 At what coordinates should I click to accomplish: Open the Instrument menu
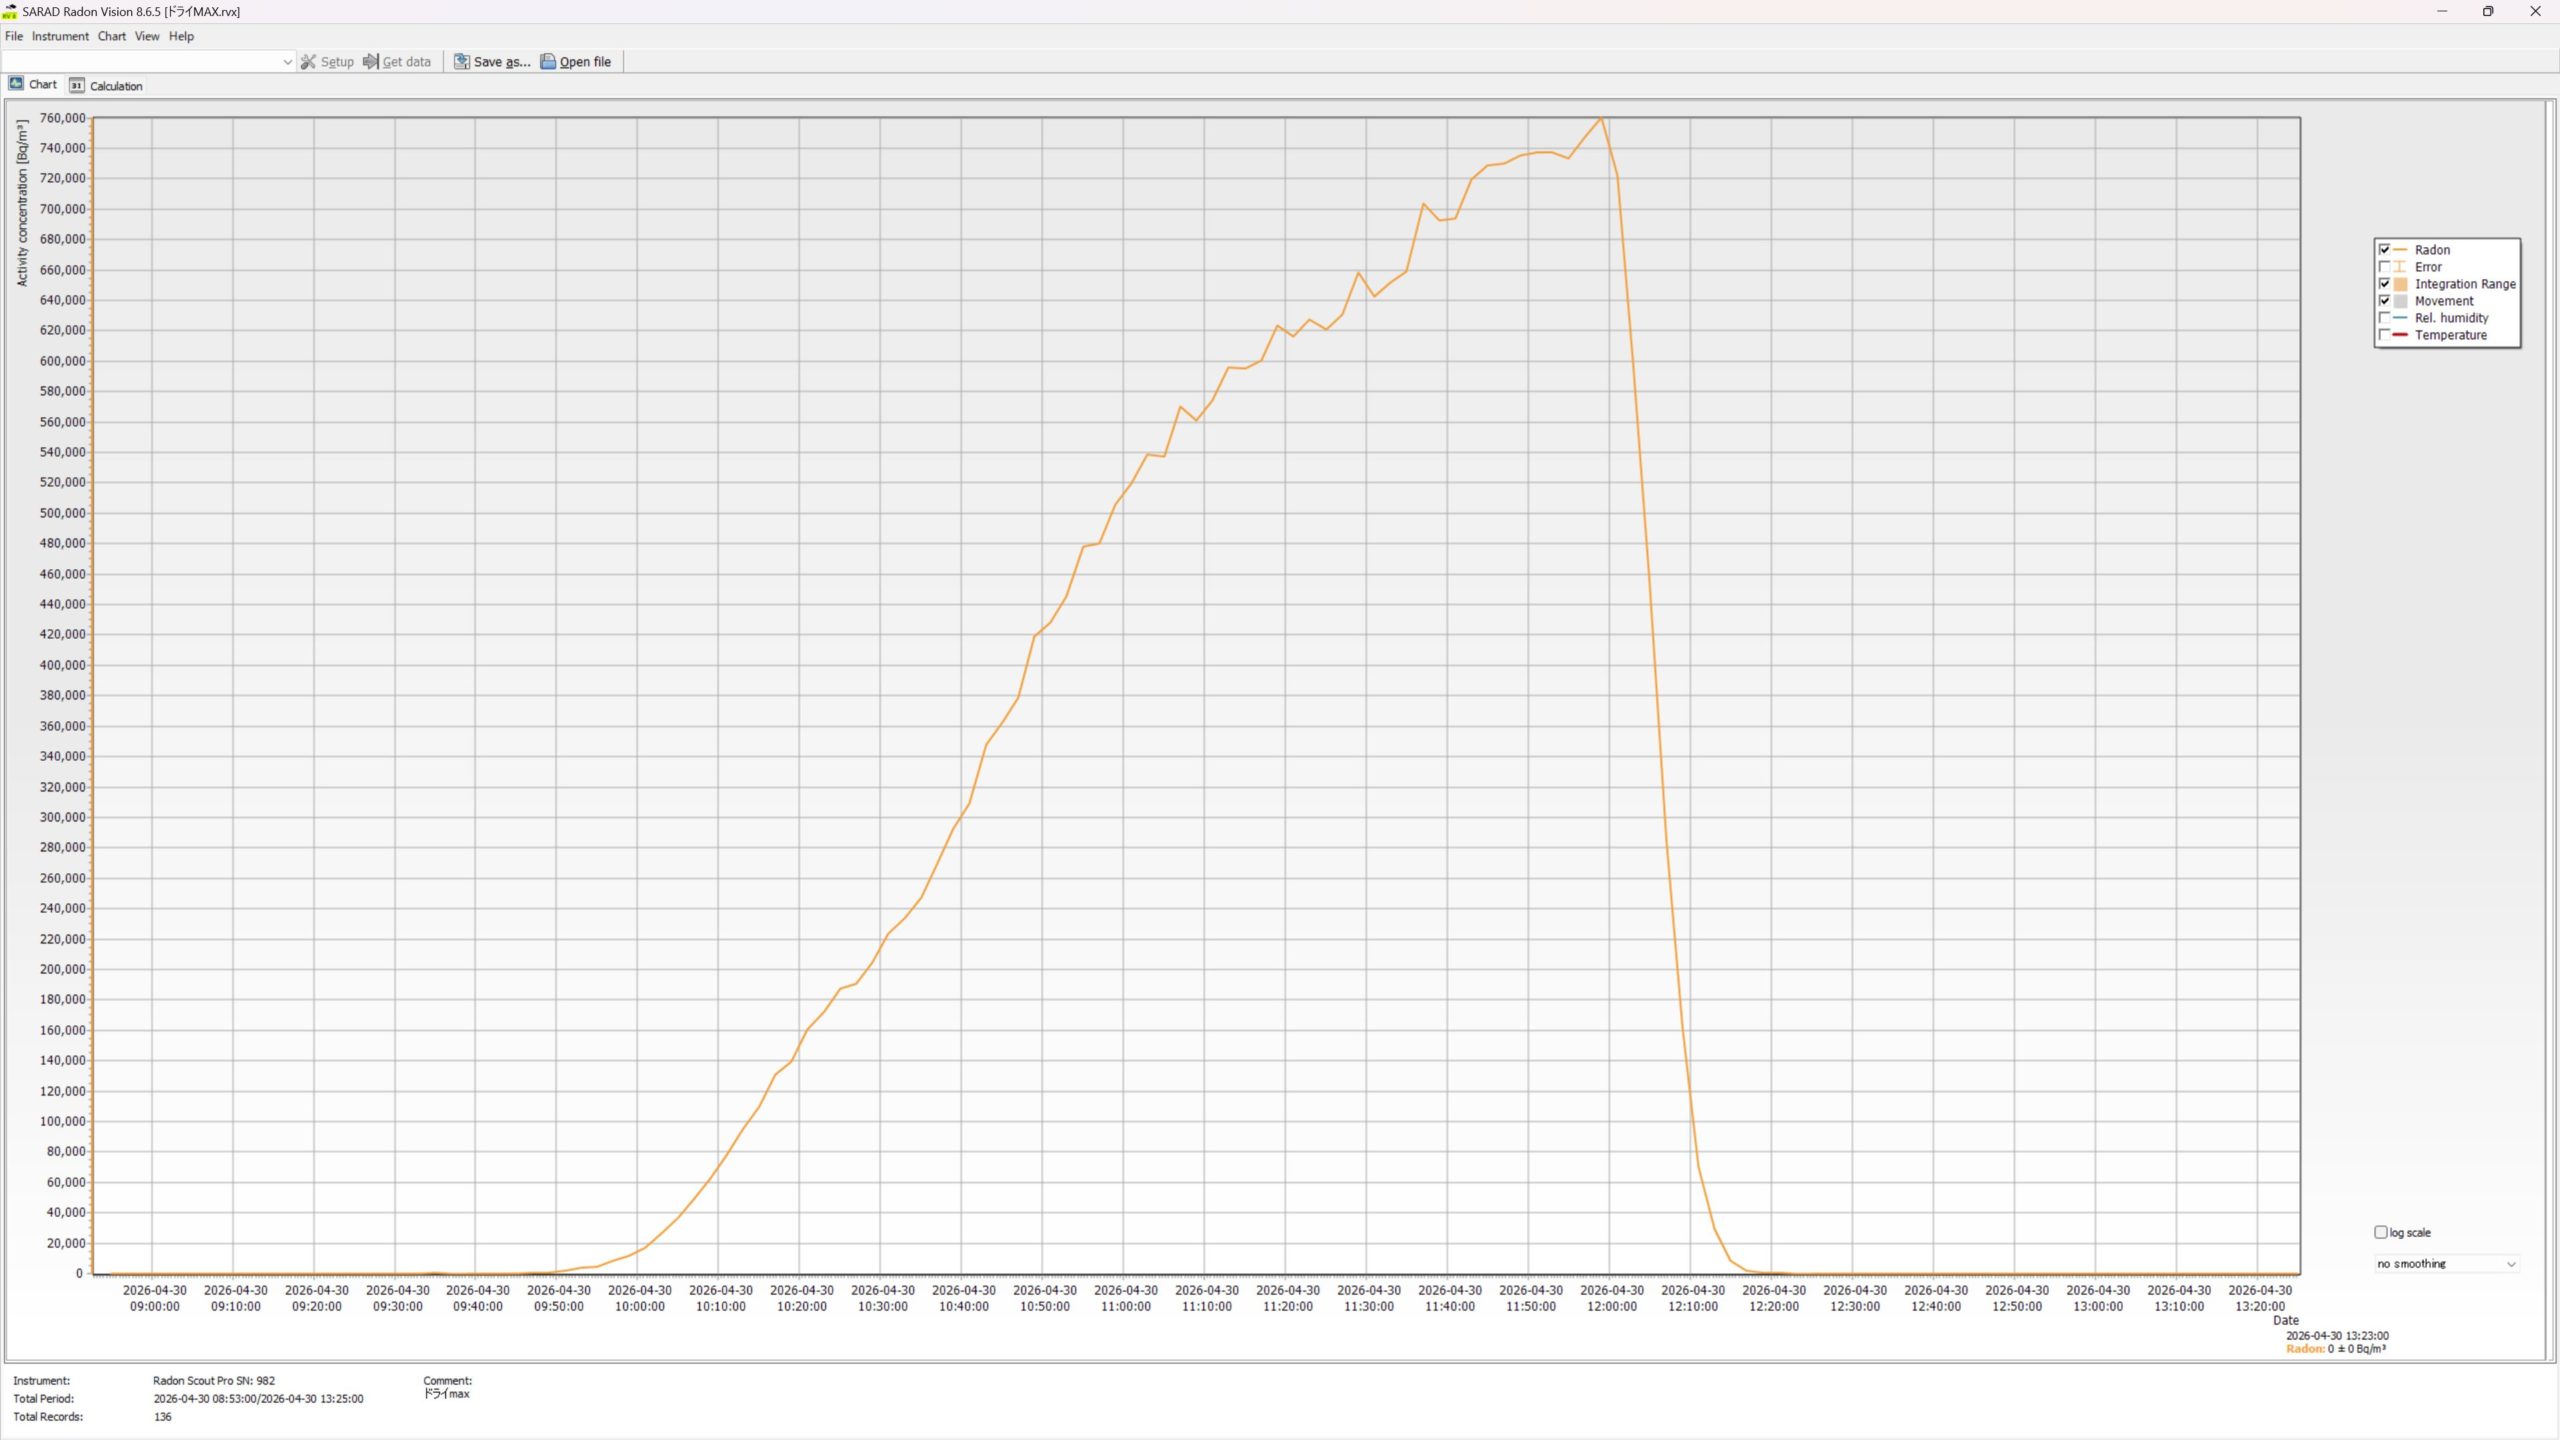(60, 36)
